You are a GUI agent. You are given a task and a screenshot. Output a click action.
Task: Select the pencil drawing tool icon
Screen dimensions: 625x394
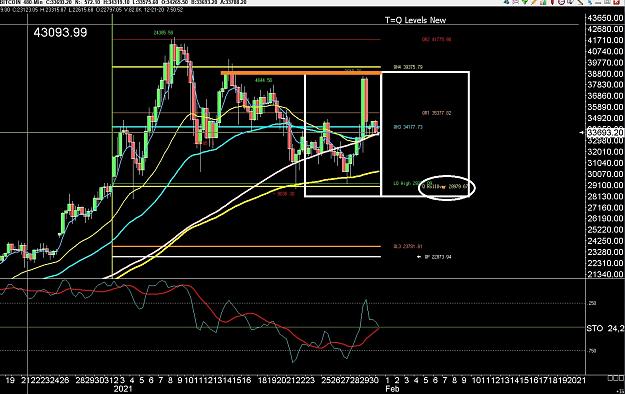coord(534,2)
